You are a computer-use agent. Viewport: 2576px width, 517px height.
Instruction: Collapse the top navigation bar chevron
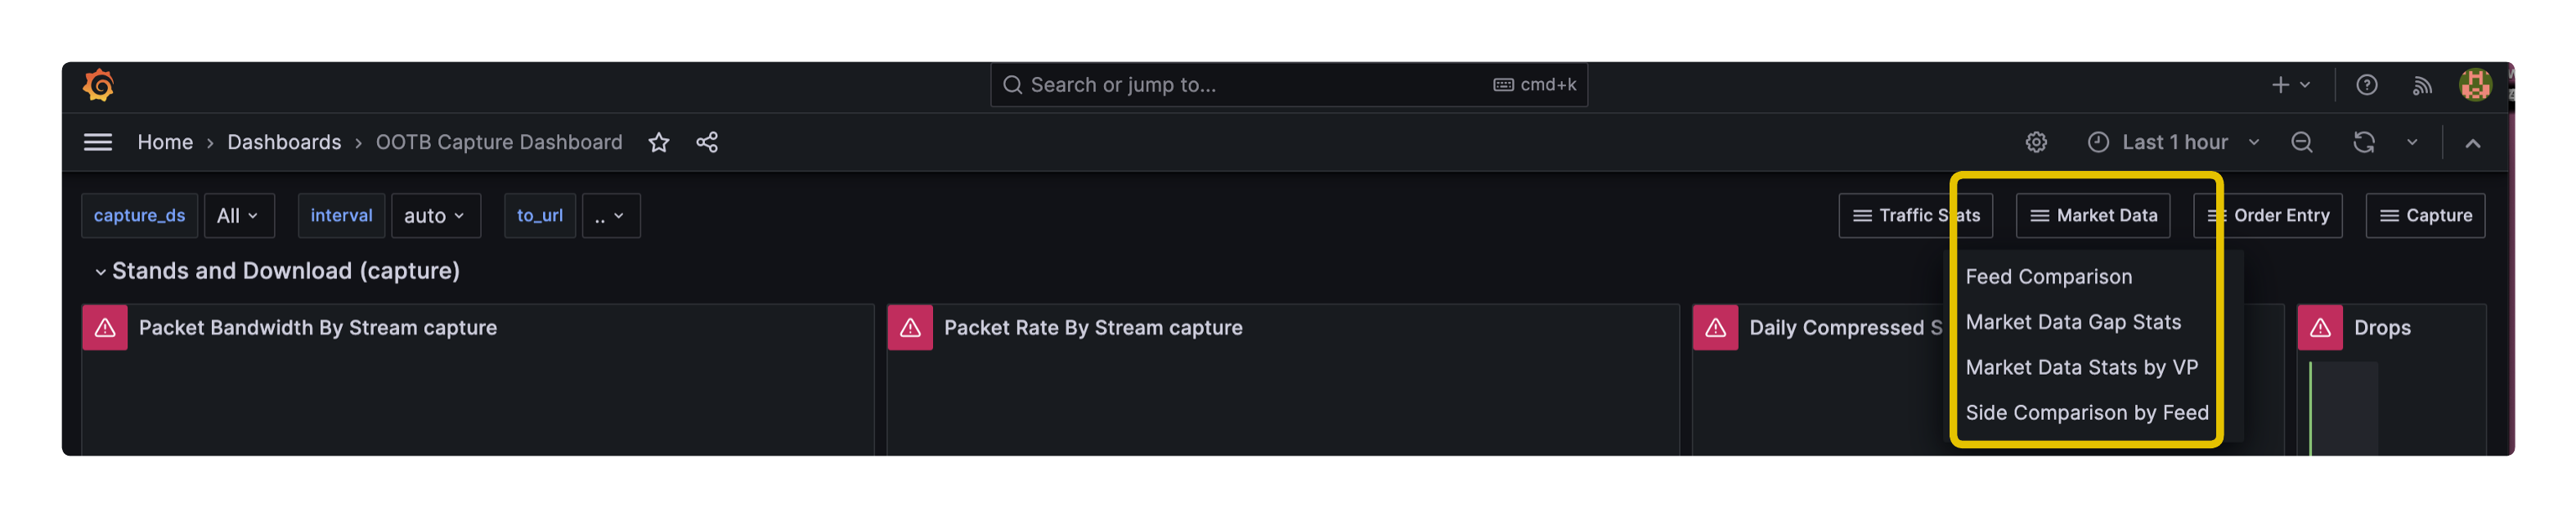point(2472,143)
